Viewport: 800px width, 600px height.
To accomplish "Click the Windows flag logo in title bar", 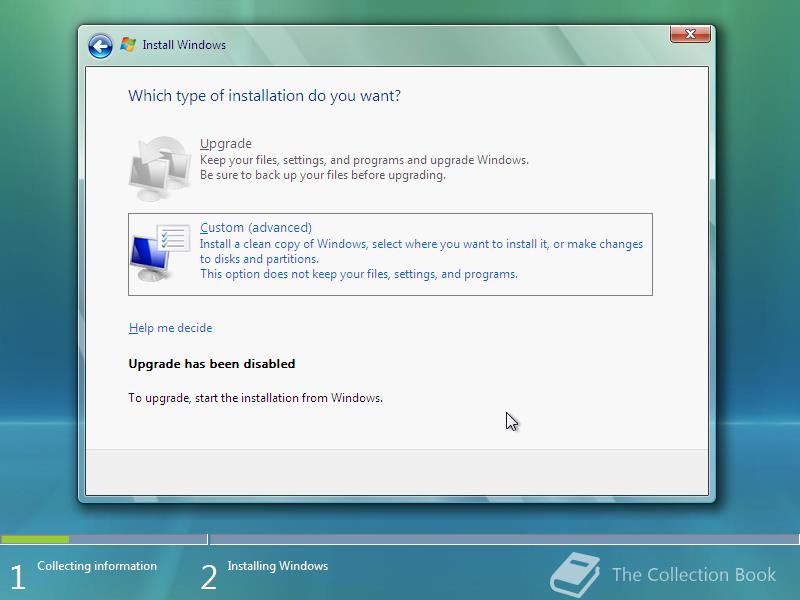I will point(127,44).
